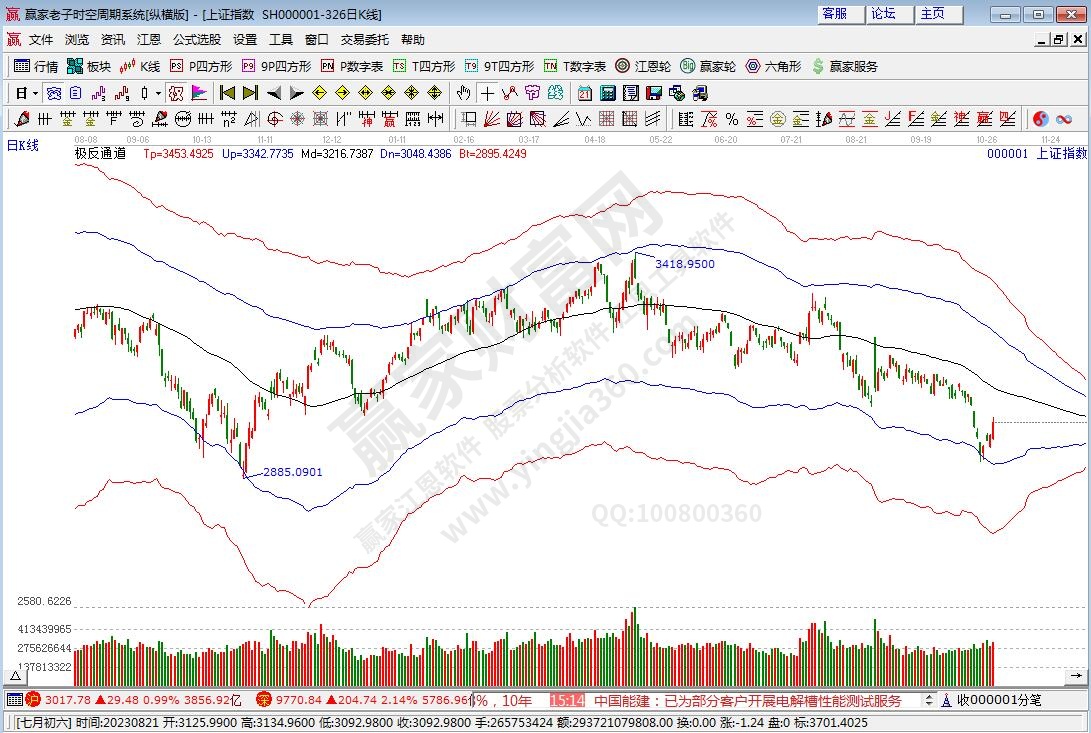Click the 论坛 forum button
Image resolution: width=1091 pixels, height=733 pixels.
(883, 14)
